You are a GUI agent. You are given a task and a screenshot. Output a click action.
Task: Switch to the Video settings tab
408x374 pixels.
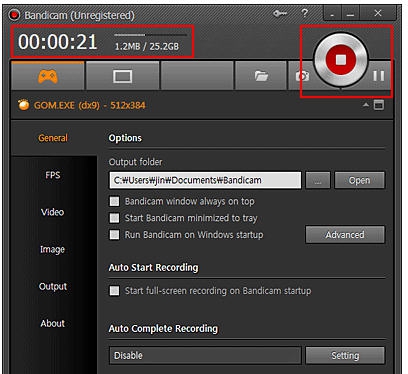(x=52, y=212)
